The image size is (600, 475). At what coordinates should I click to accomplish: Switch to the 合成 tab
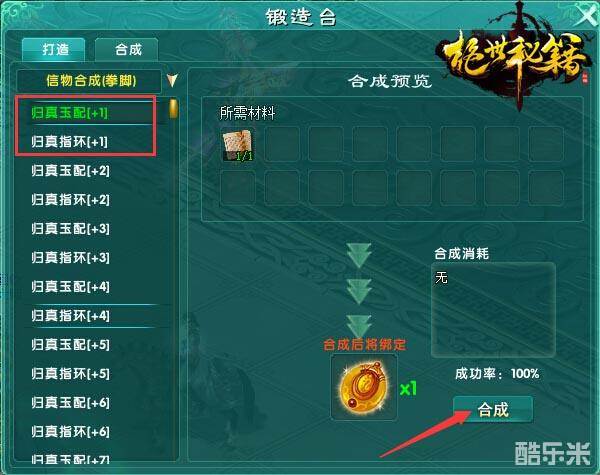127,49
